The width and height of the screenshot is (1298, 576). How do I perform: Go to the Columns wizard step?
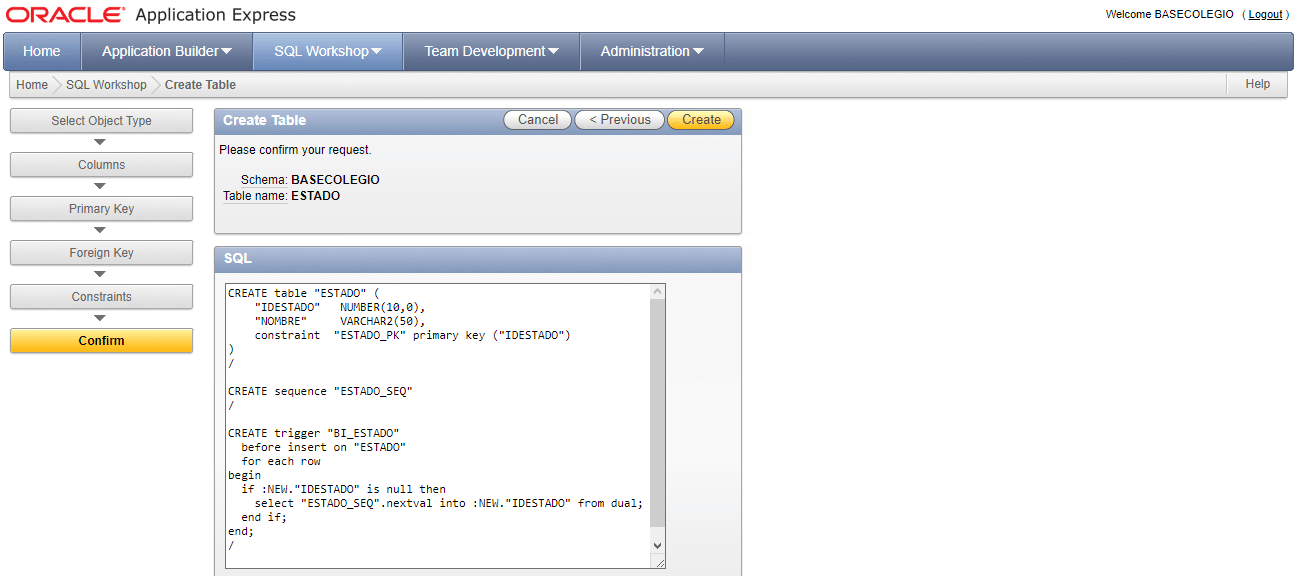(x=101, y=165)
